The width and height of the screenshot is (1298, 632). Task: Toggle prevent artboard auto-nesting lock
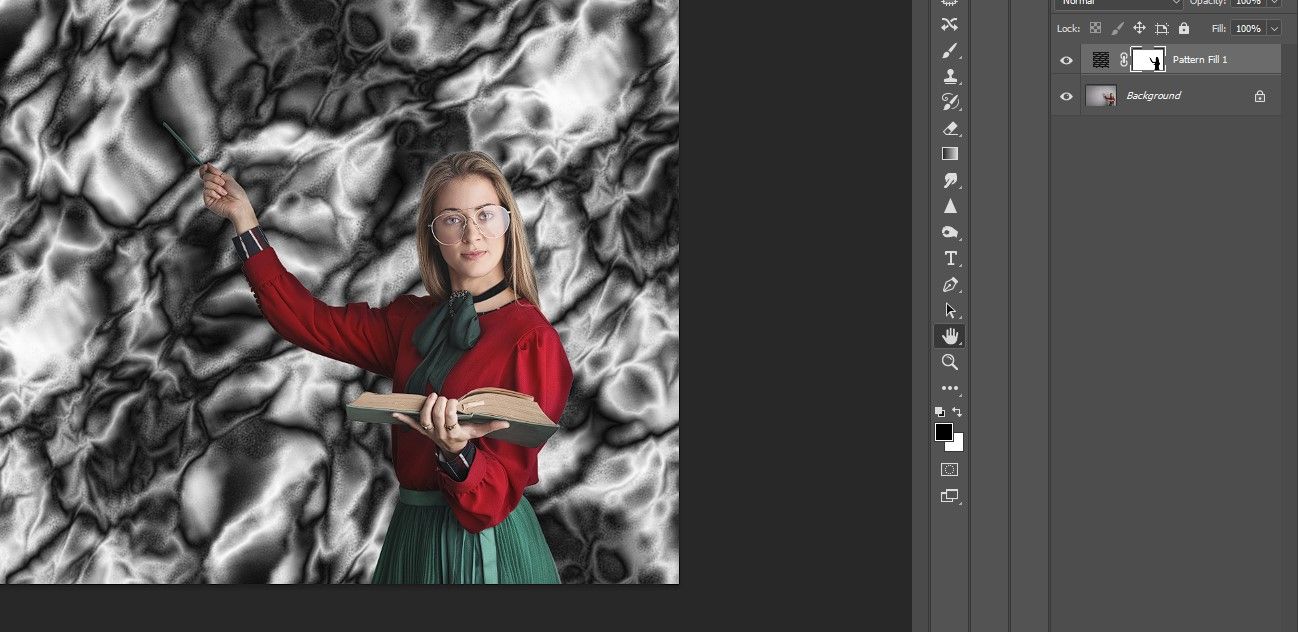(x=1161, y=29)
